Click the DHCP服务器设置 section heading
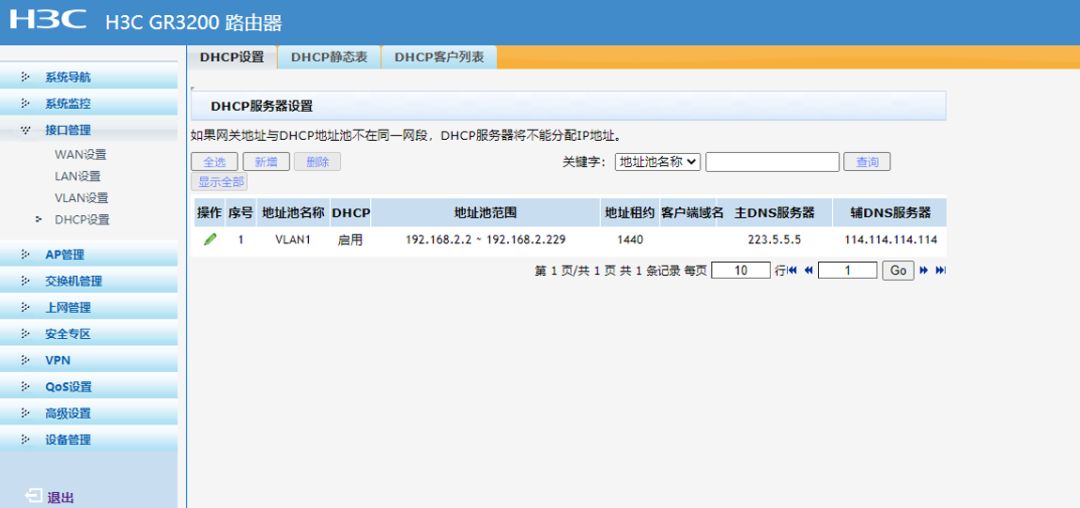Image resolution: width=1080 pixels, height=508 pixels. [x=262, y=107]
